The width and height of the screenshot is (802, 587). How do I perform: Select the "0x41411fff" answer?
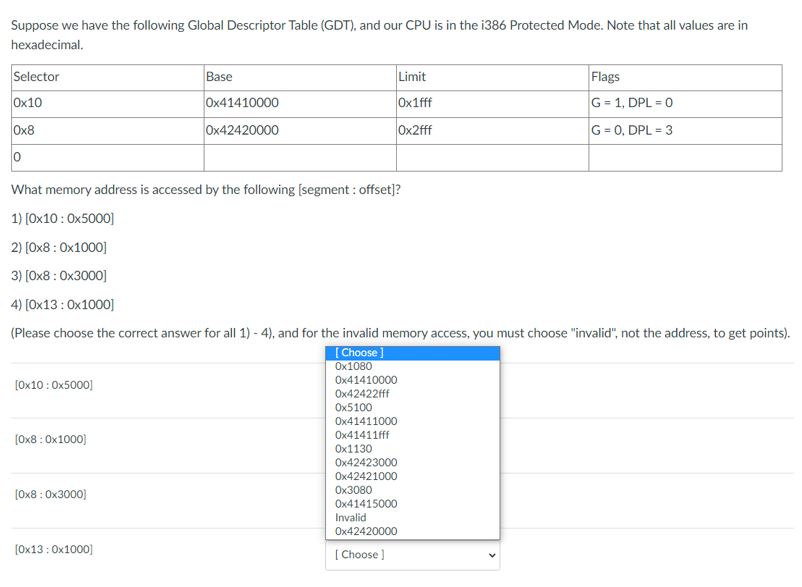pyautogui.click(x=366, y=435)
